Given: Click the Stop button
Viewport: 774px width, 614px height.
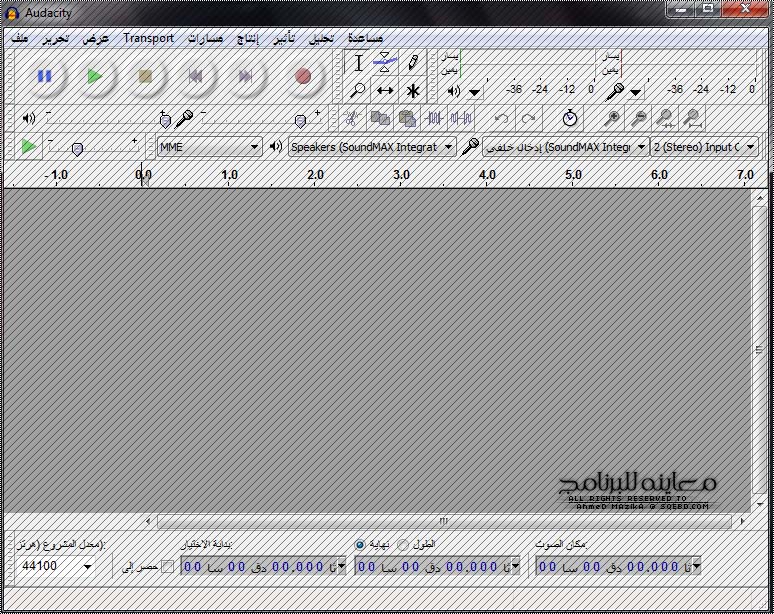Looking at the screenshot, I should (146, 76).
